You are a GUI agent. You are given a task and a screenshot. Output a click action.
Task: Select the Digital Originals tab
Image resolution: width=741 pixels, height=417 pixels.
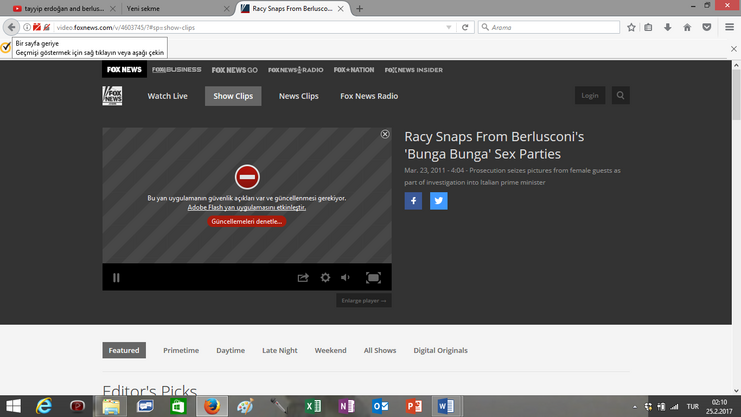[x=440, y=350]
